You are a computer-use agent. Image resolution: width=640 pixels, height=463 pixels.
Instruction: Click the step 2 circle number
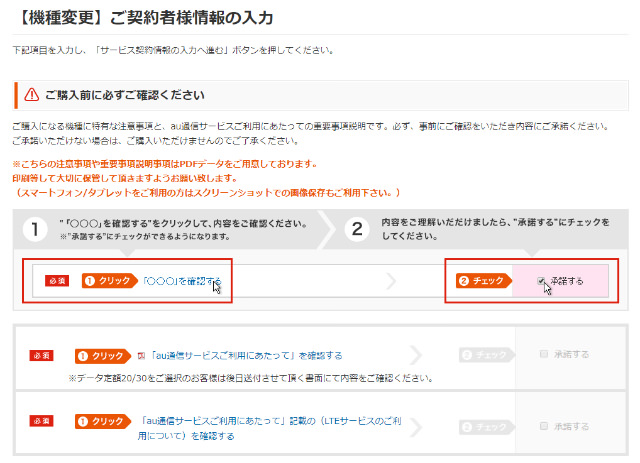357,229
